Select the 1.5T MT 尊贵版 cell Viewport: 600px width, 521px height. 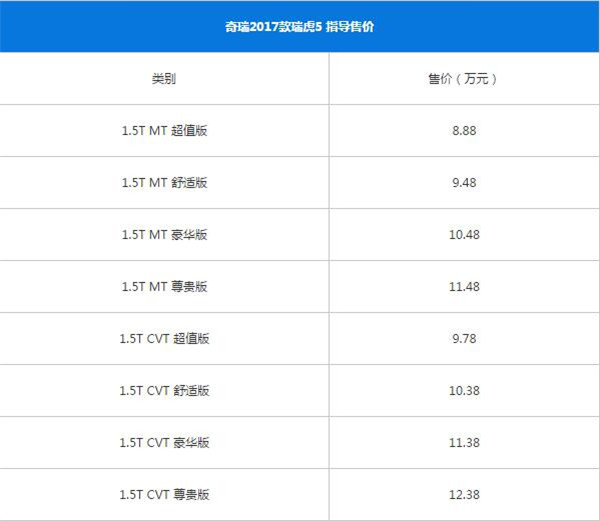coord(165,287)
